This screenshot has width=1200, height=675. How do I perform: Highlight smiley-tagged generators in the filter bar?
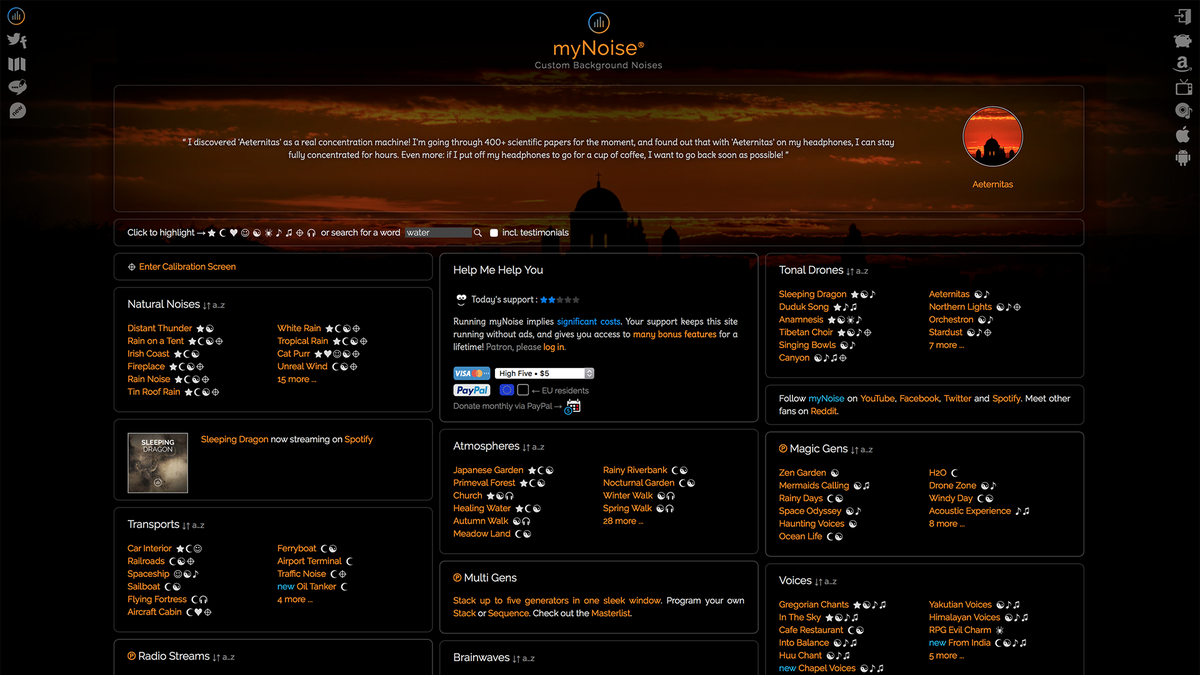coord(245,232)
